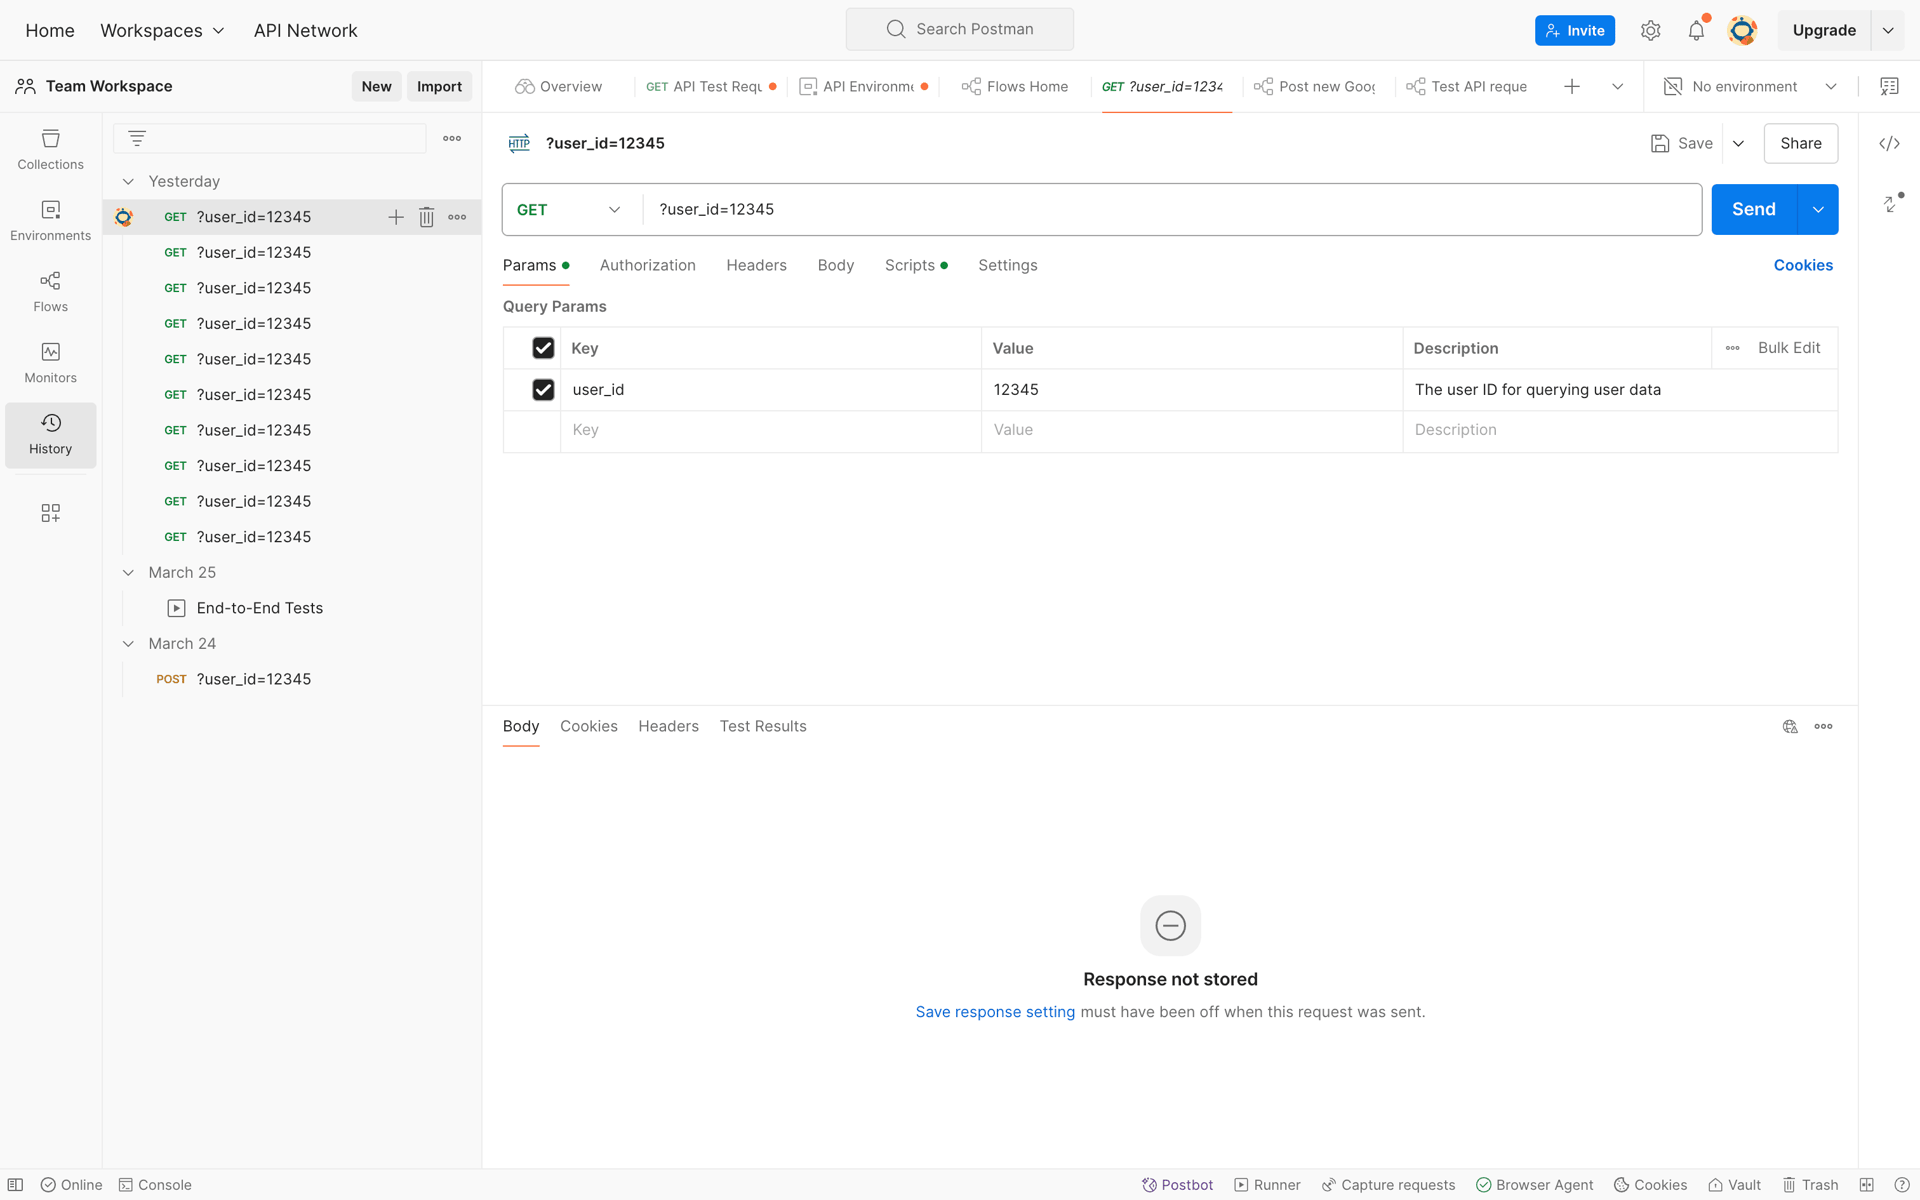The width and height of the screenshot is (1920, 1200).
Task: Collapse the March 24 history group
Action: [x=128, y=644]
